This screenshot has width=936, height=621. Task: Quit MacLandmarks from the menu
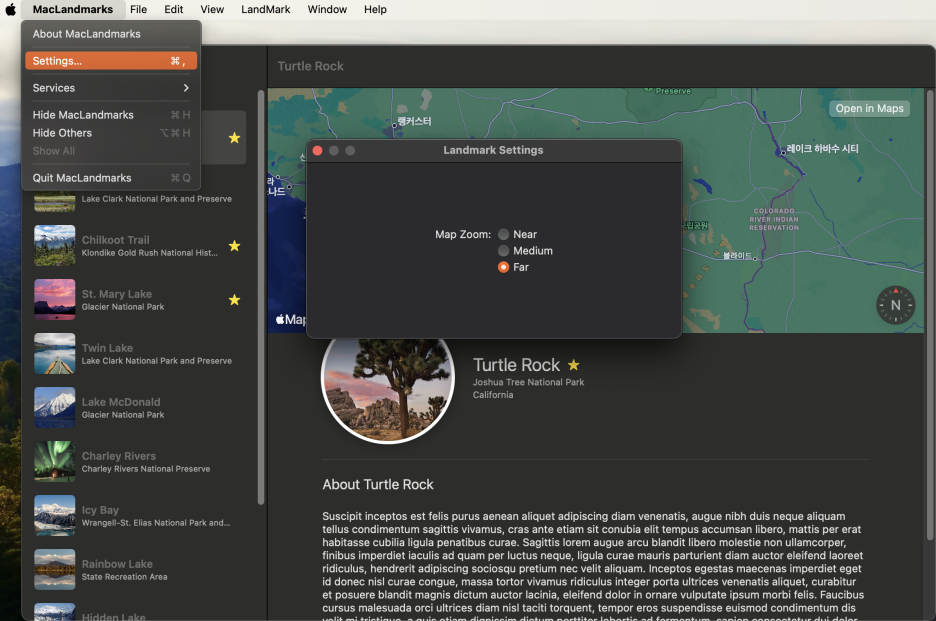[111, 178]
